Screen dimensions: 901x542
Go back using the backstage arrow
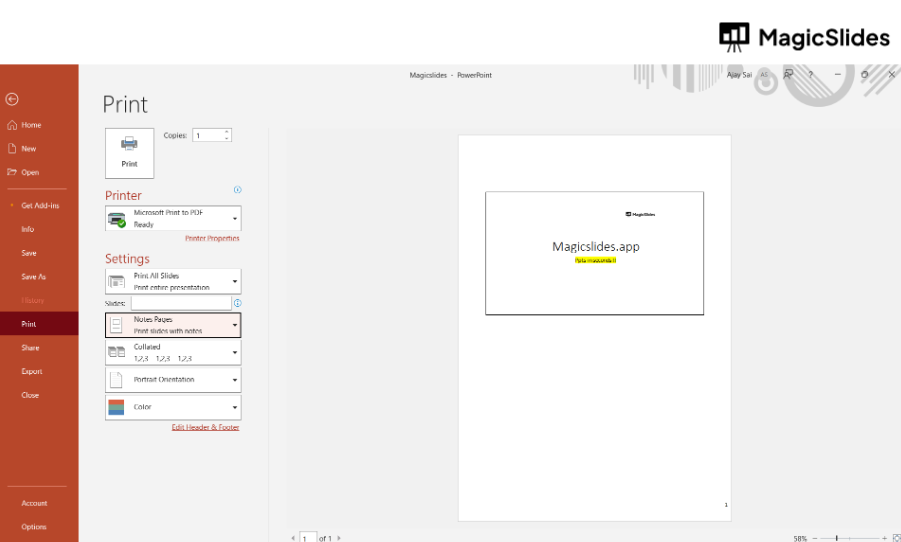click(x=11, y=99)
